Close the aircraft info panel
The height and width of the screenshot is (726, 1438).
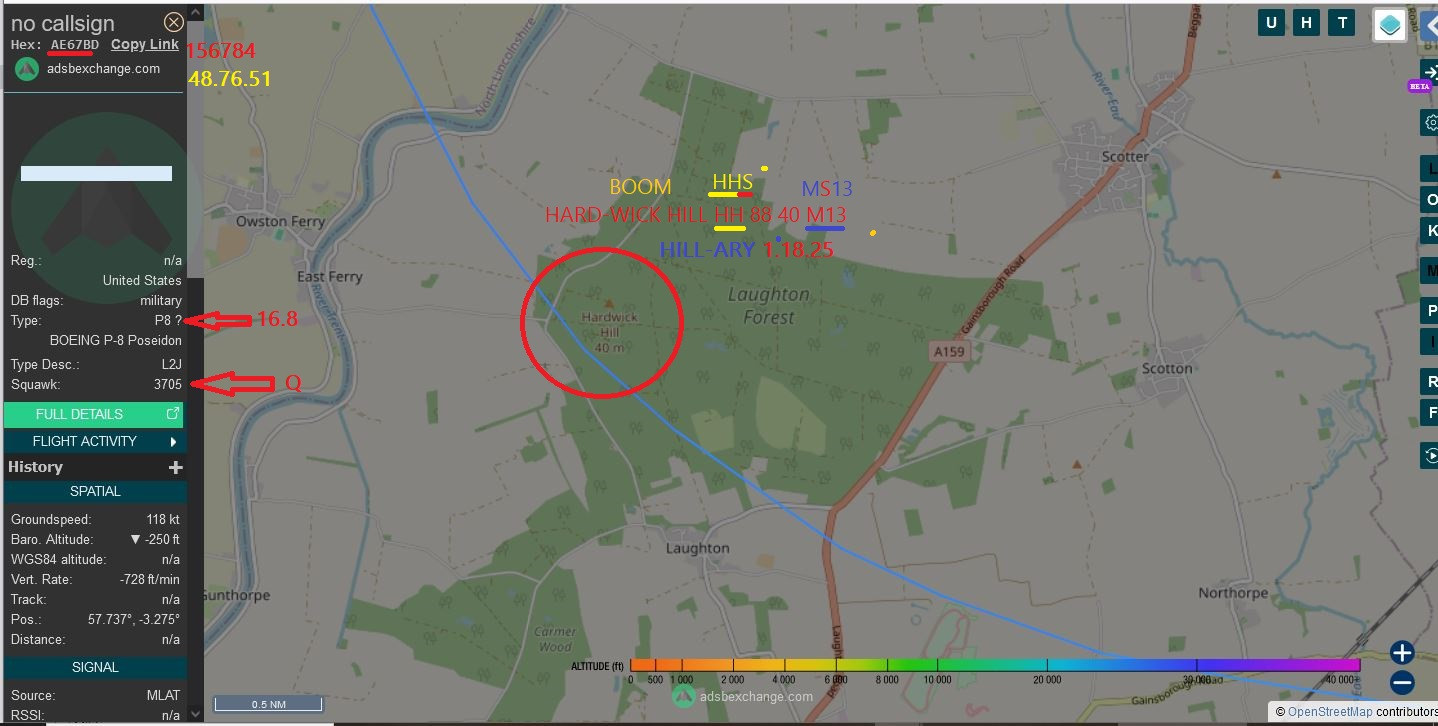tap(174, 22)
